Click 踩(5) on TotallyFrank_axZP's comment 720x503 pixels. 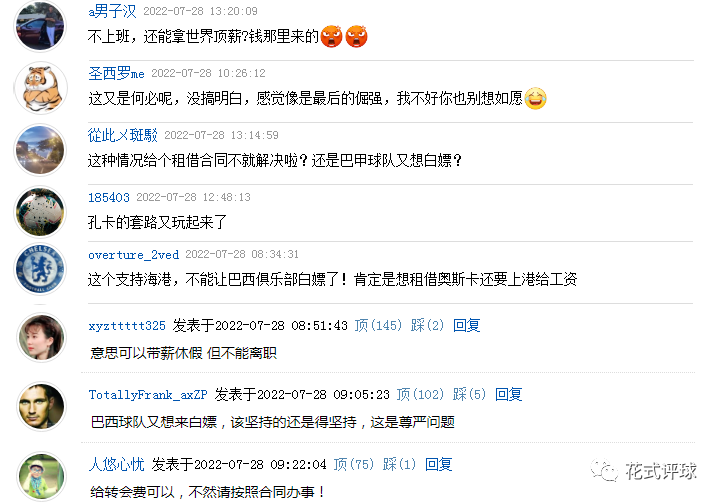pyautogui.click(x=469, y=394)
